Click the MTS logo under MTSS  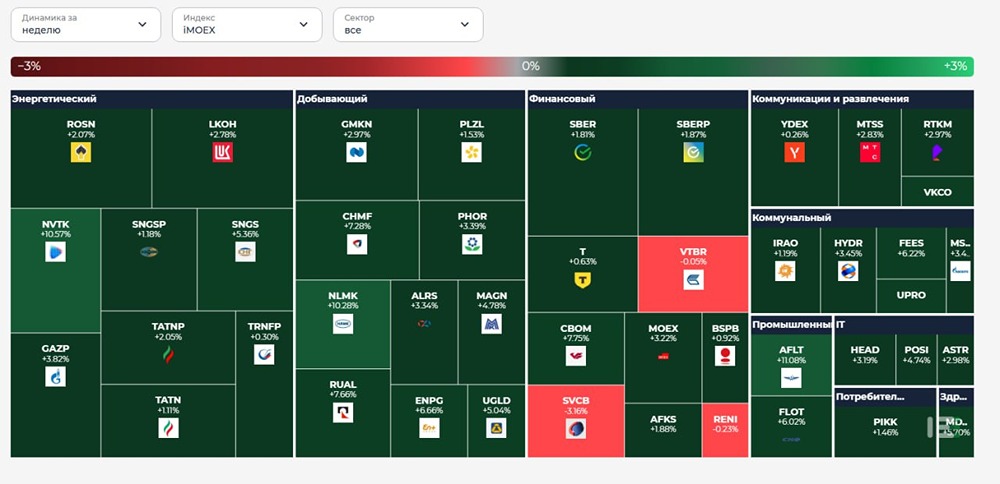870,152
